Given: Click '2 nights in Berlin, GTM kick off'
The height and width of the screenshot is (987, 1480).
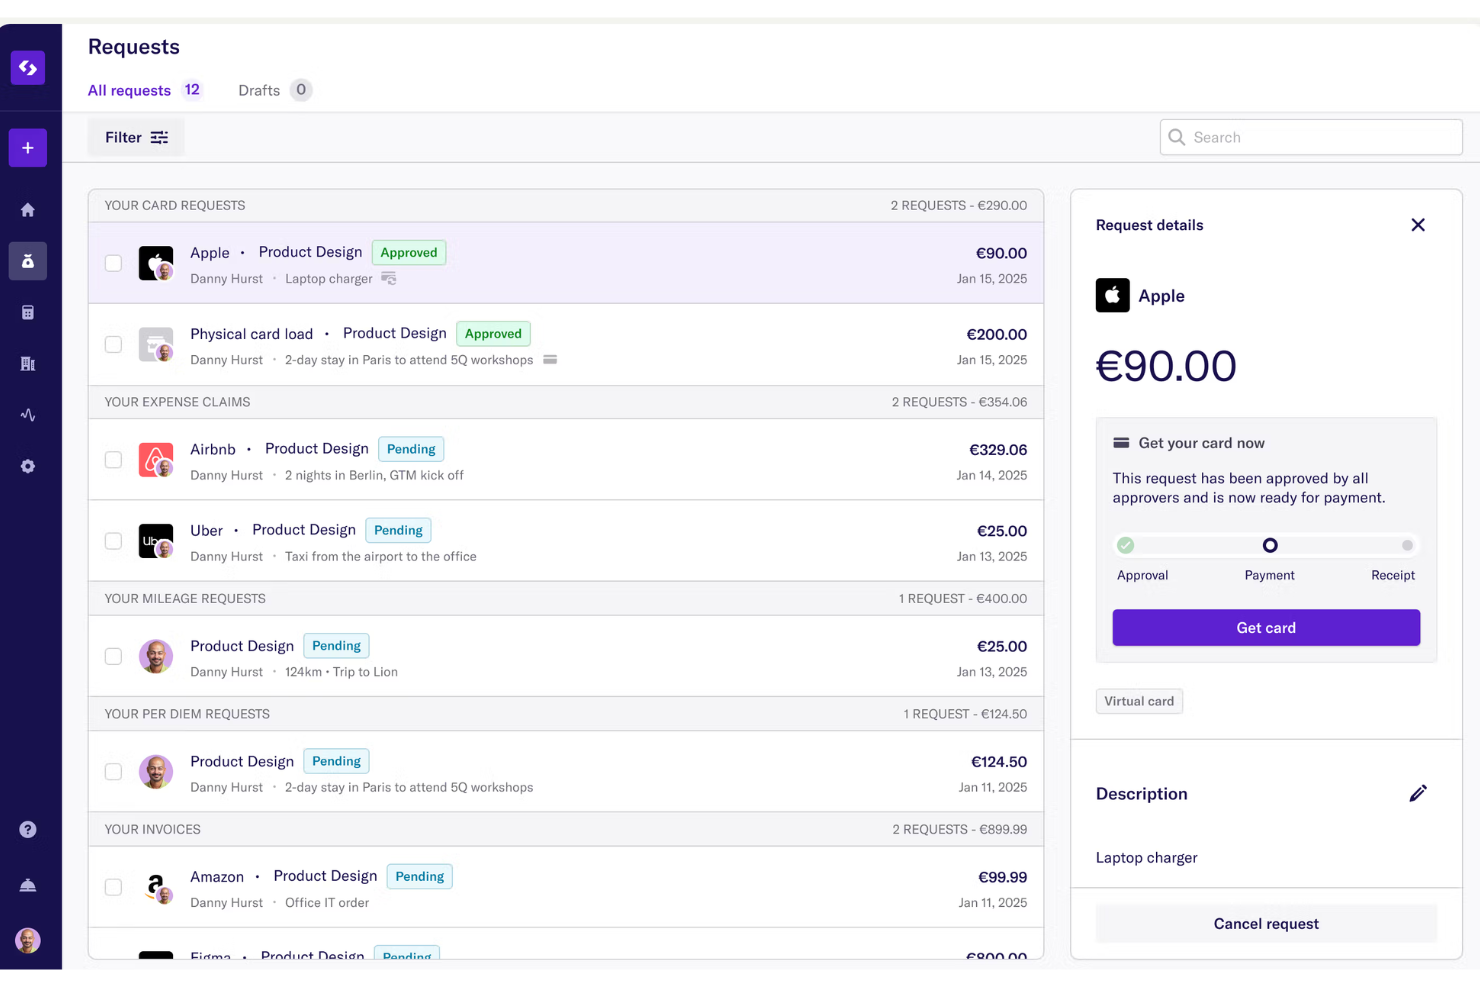Looking at the screenshot, I should coord(374,475).
